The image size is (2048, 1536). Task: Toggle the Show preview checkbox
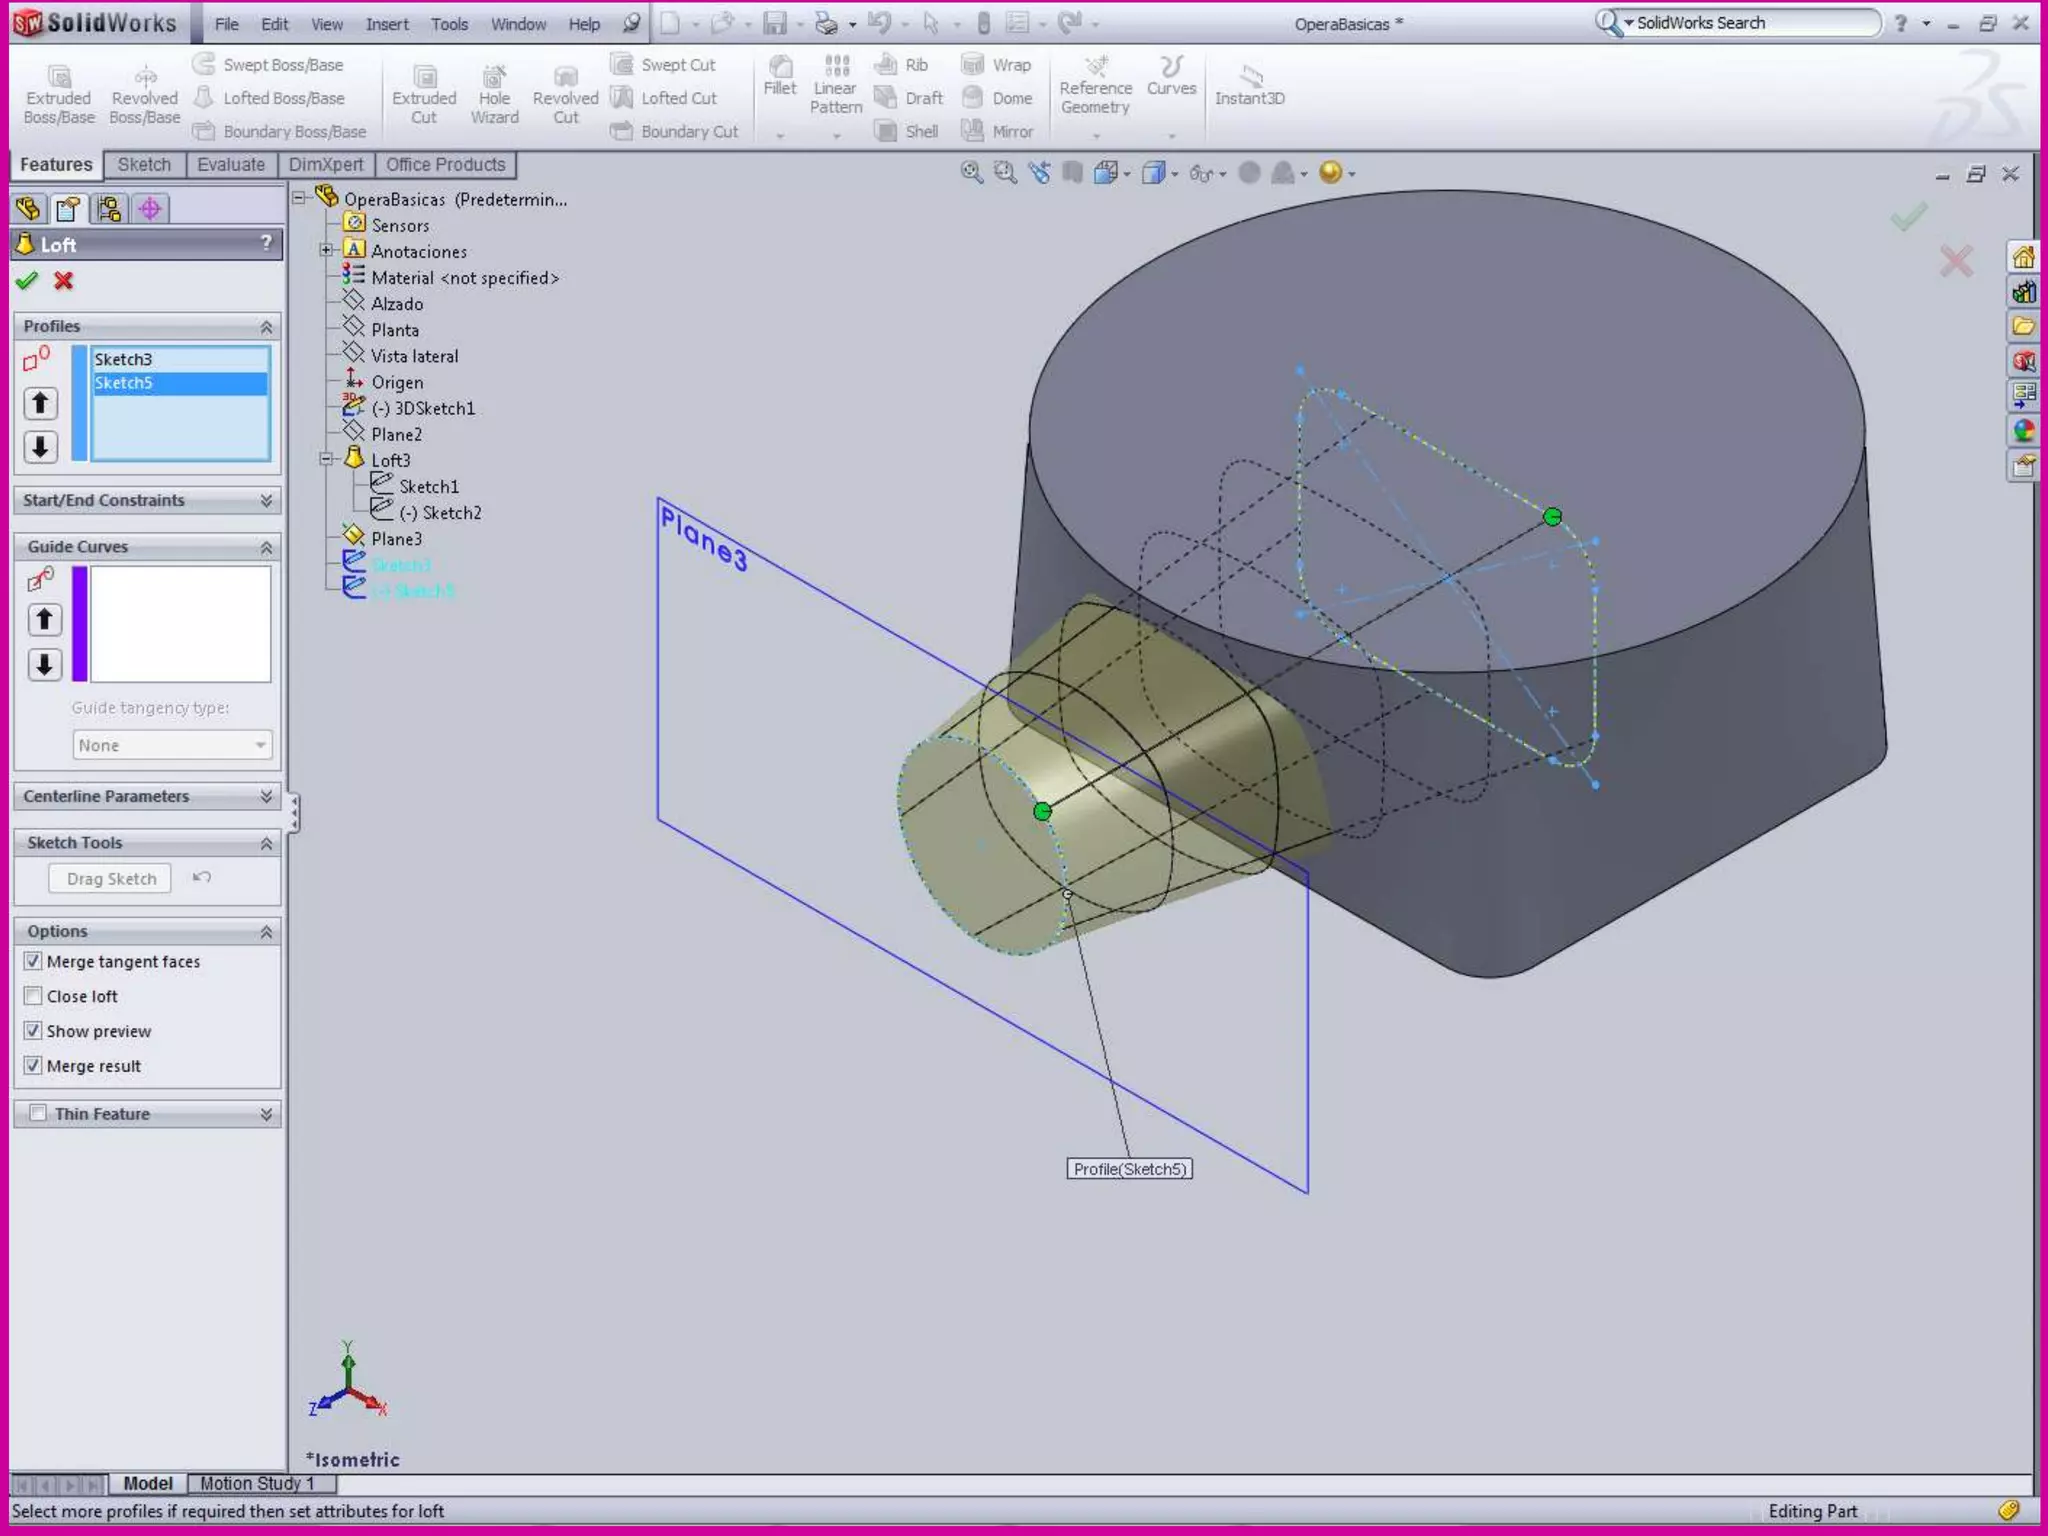click(33, 1031)
